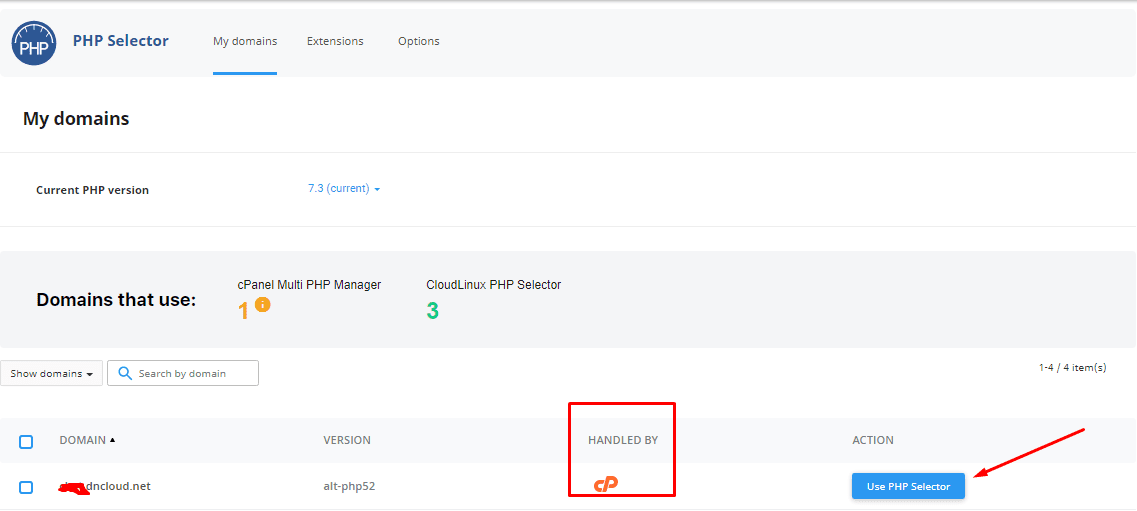Screen dimensions: 1137x511
Task: Click the VERSION column header
Action: (x=347, y=440)
